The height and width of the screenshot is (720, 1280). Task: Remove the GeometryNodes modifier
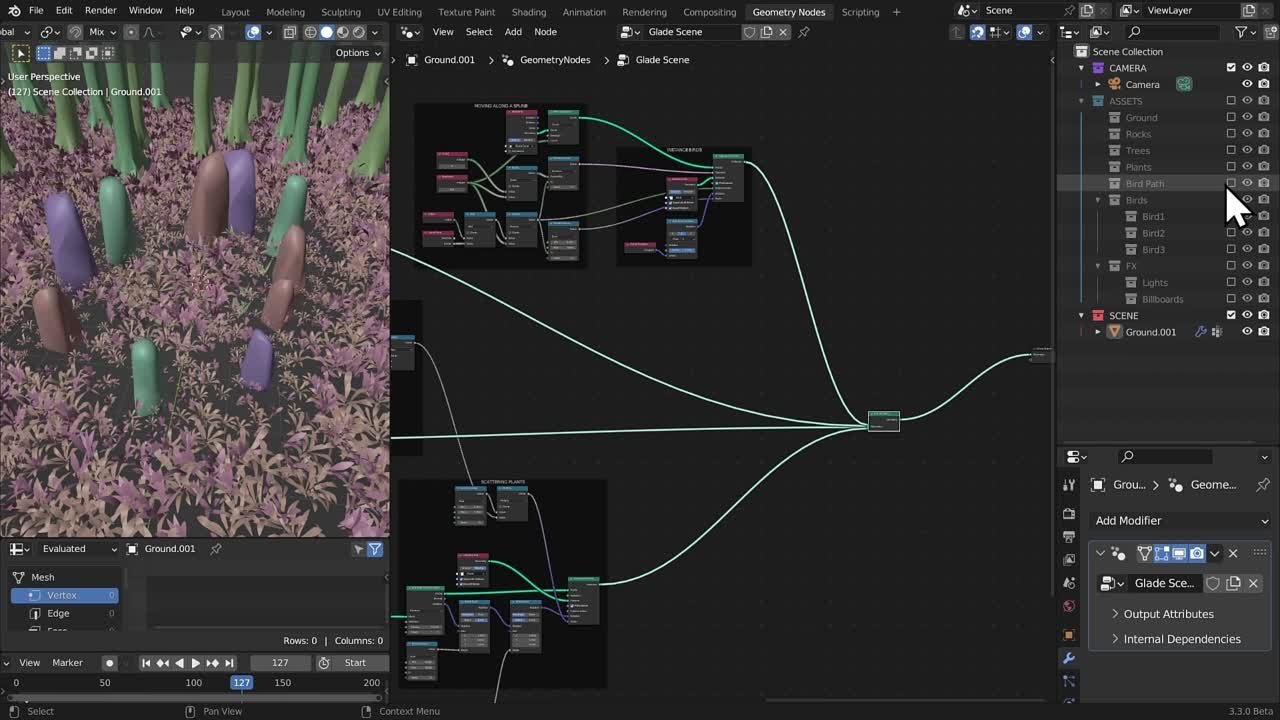coord(1233,553)
